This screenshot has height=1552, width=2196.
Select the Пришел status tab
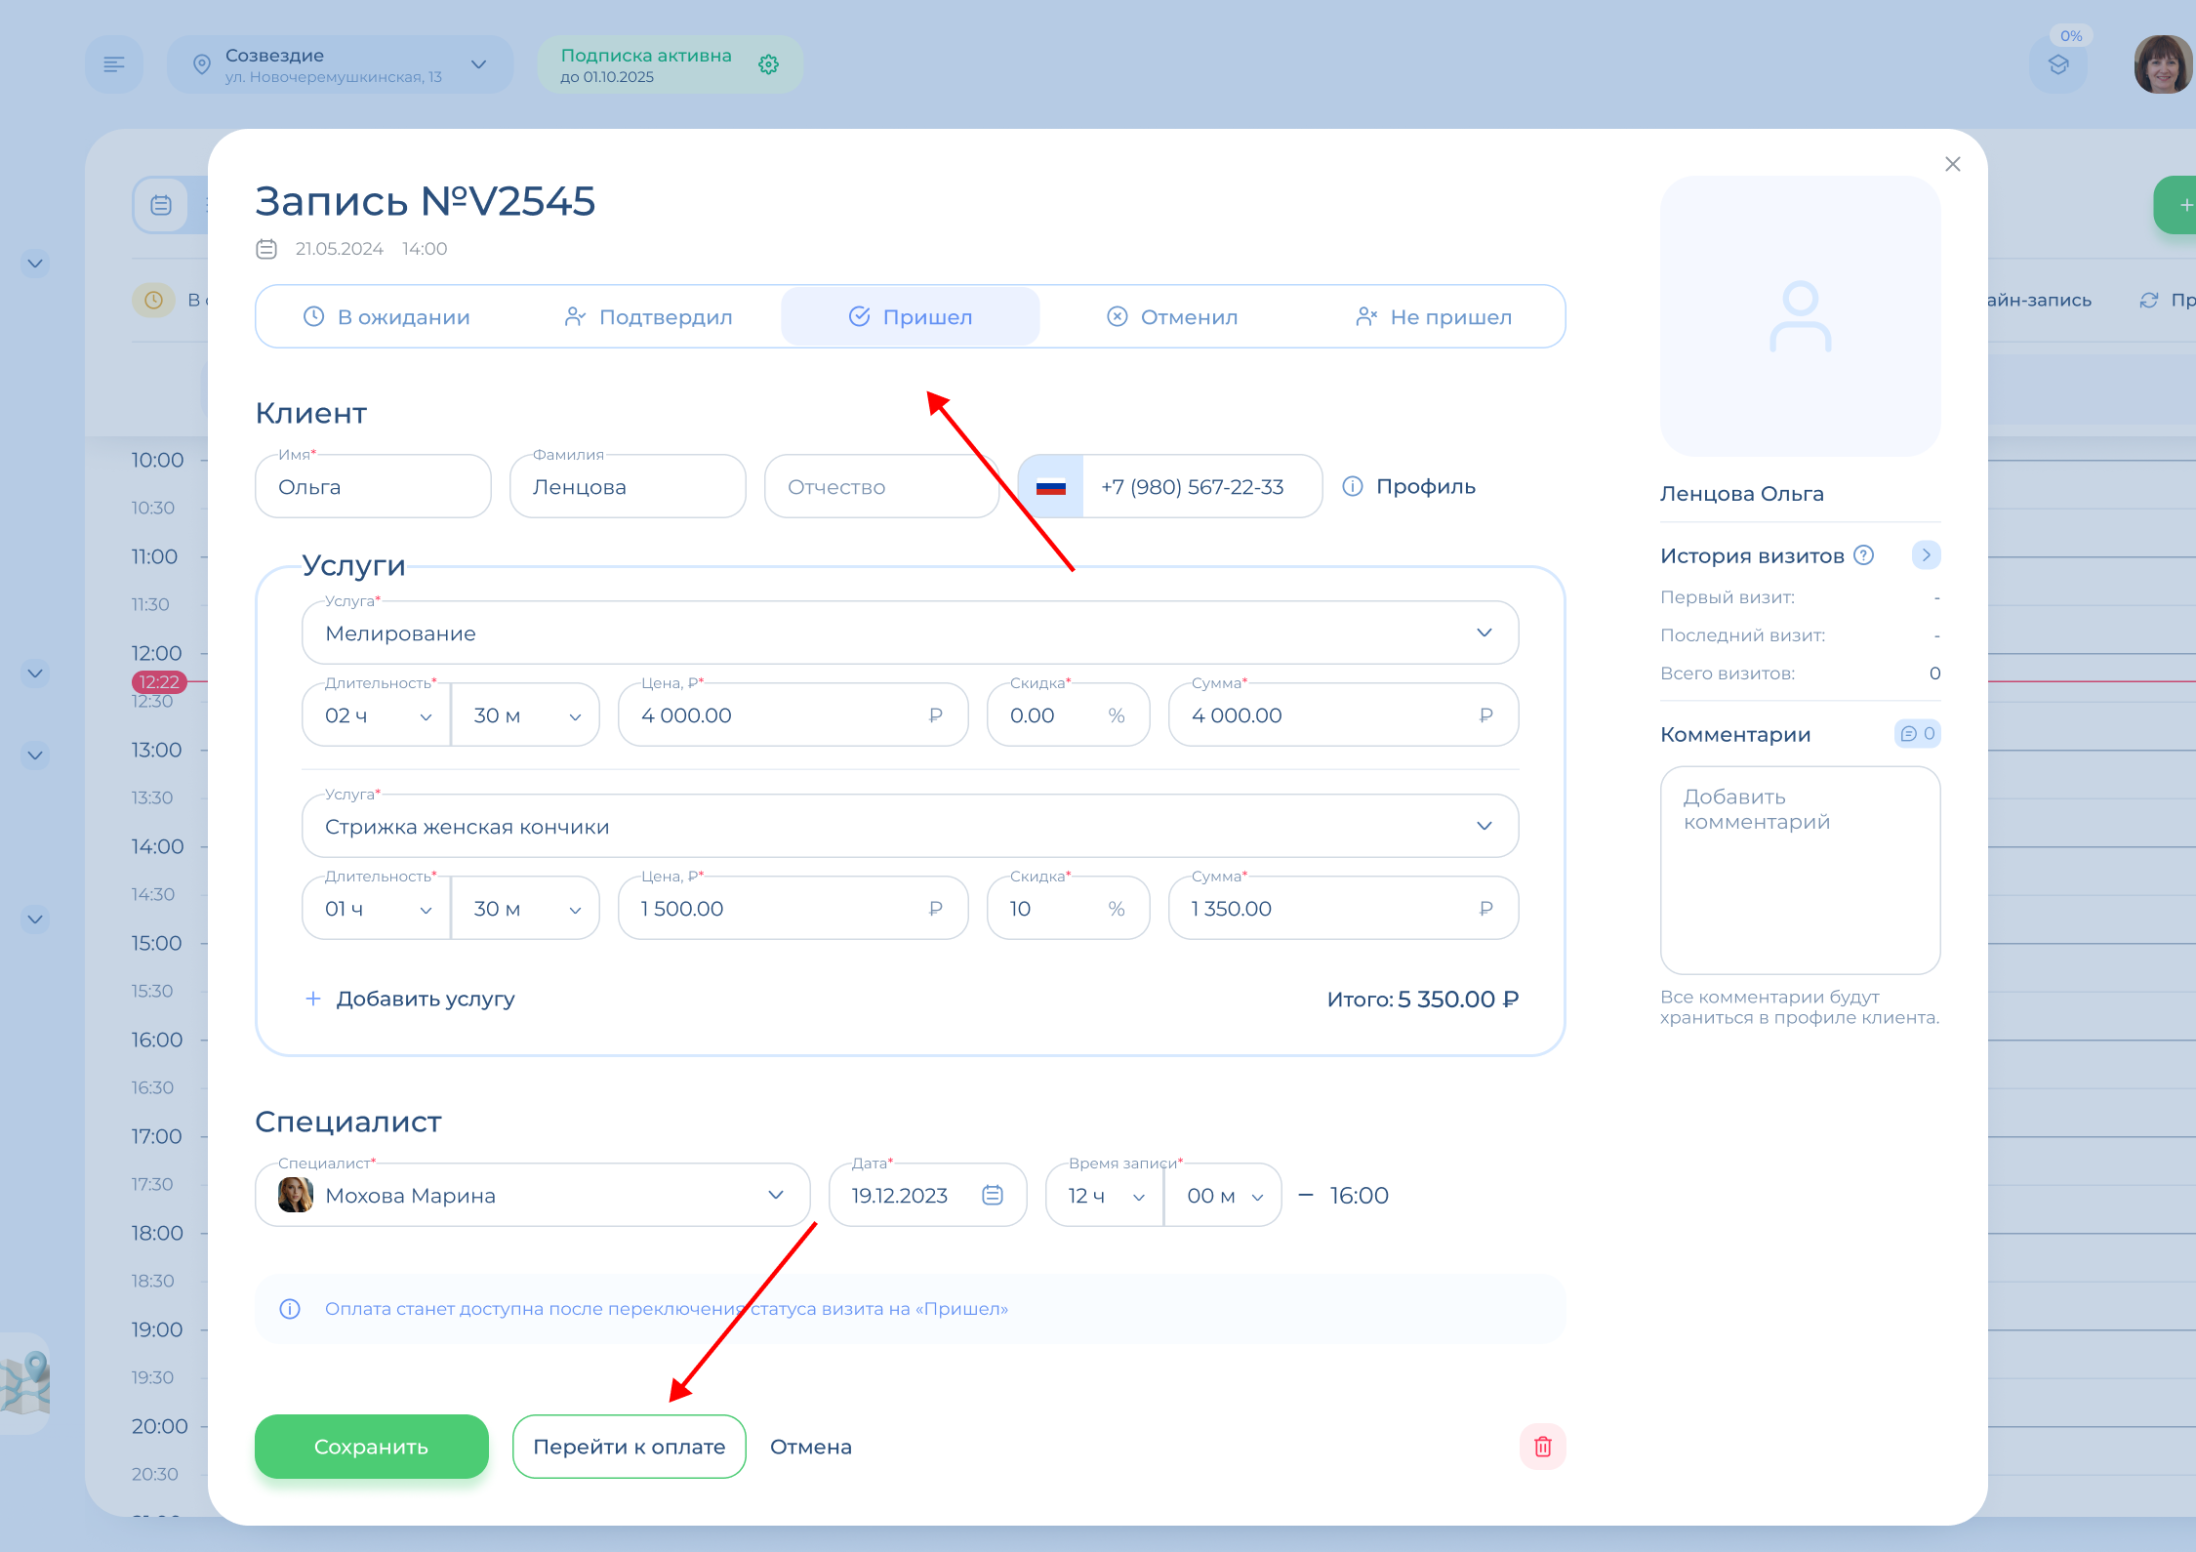click(910, 317)
